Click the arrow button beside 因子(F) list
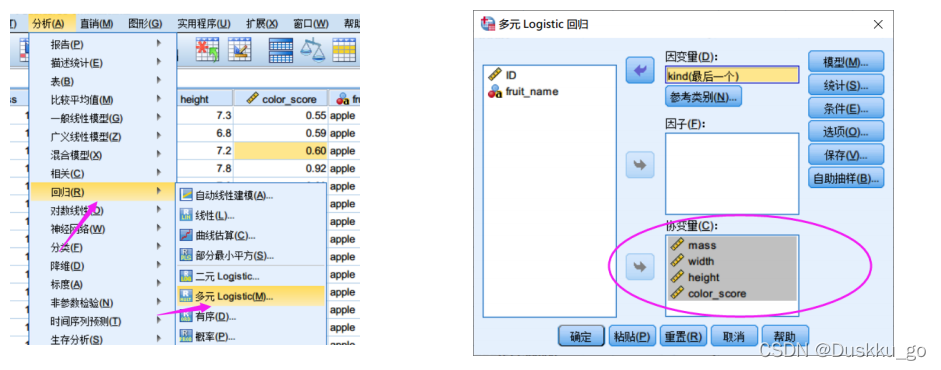The height and width of the screenshot is (370, 941). pyautogui.click(x=640, y=165)
